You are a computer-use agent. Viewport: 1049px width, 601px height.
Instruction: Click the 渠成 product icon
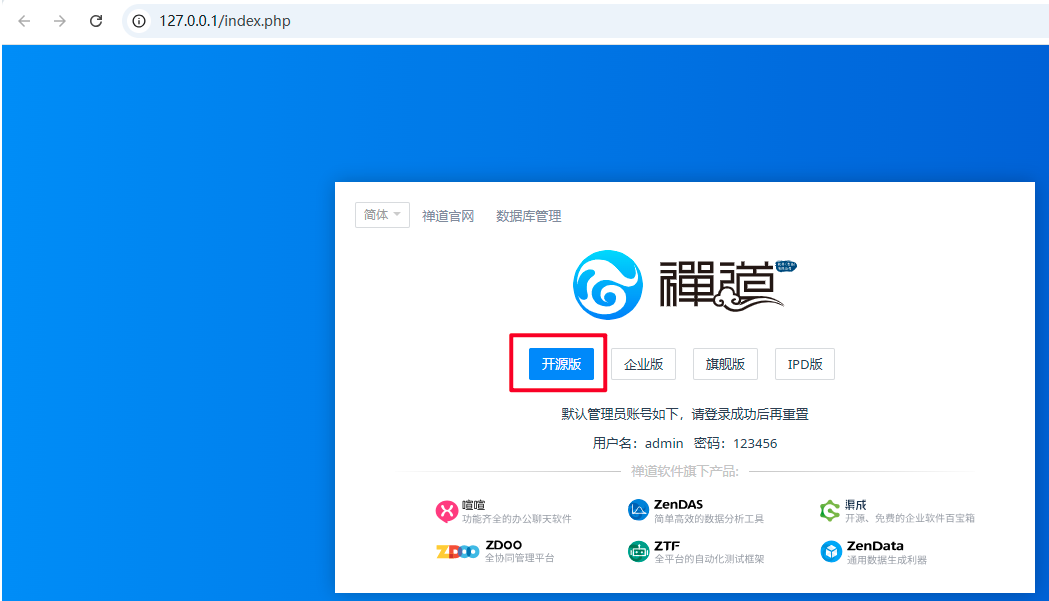(x=830, y=511)
